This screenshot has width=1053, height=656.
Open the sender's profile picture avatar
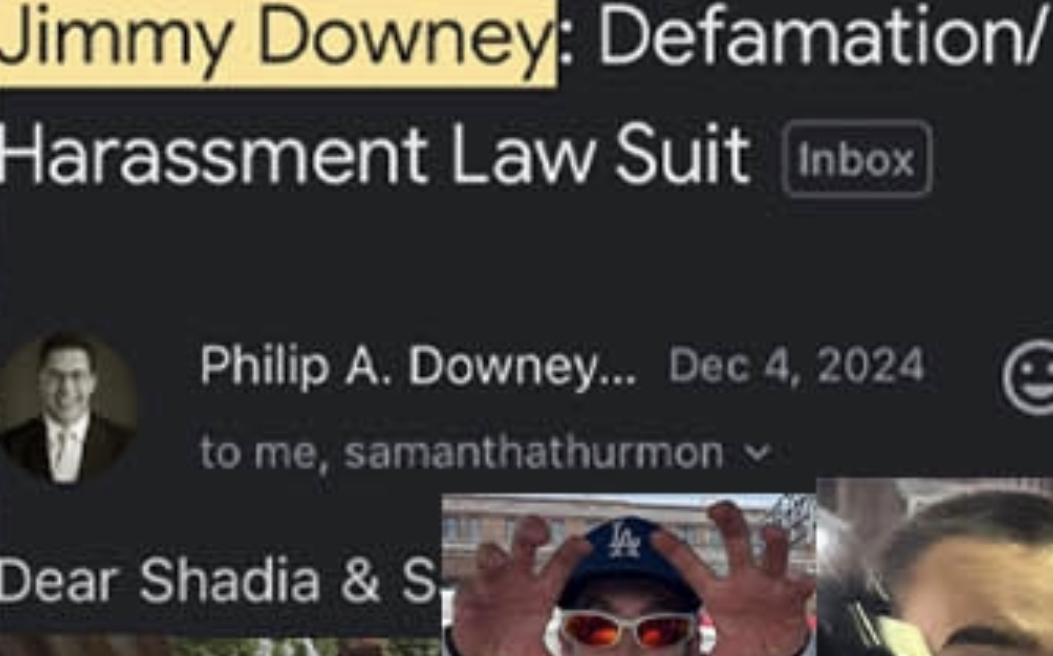pos(66,408)
